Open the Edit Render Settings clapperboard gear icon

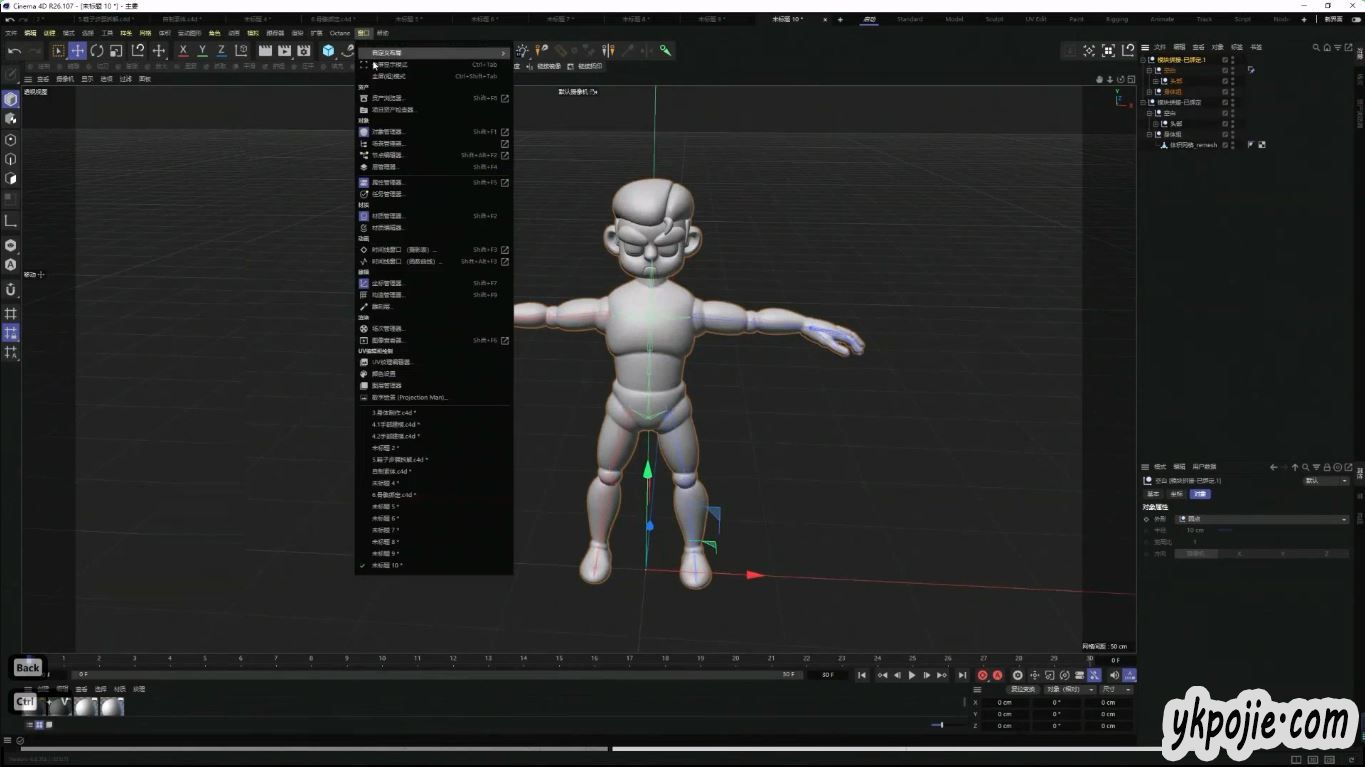tap(305, 51)
